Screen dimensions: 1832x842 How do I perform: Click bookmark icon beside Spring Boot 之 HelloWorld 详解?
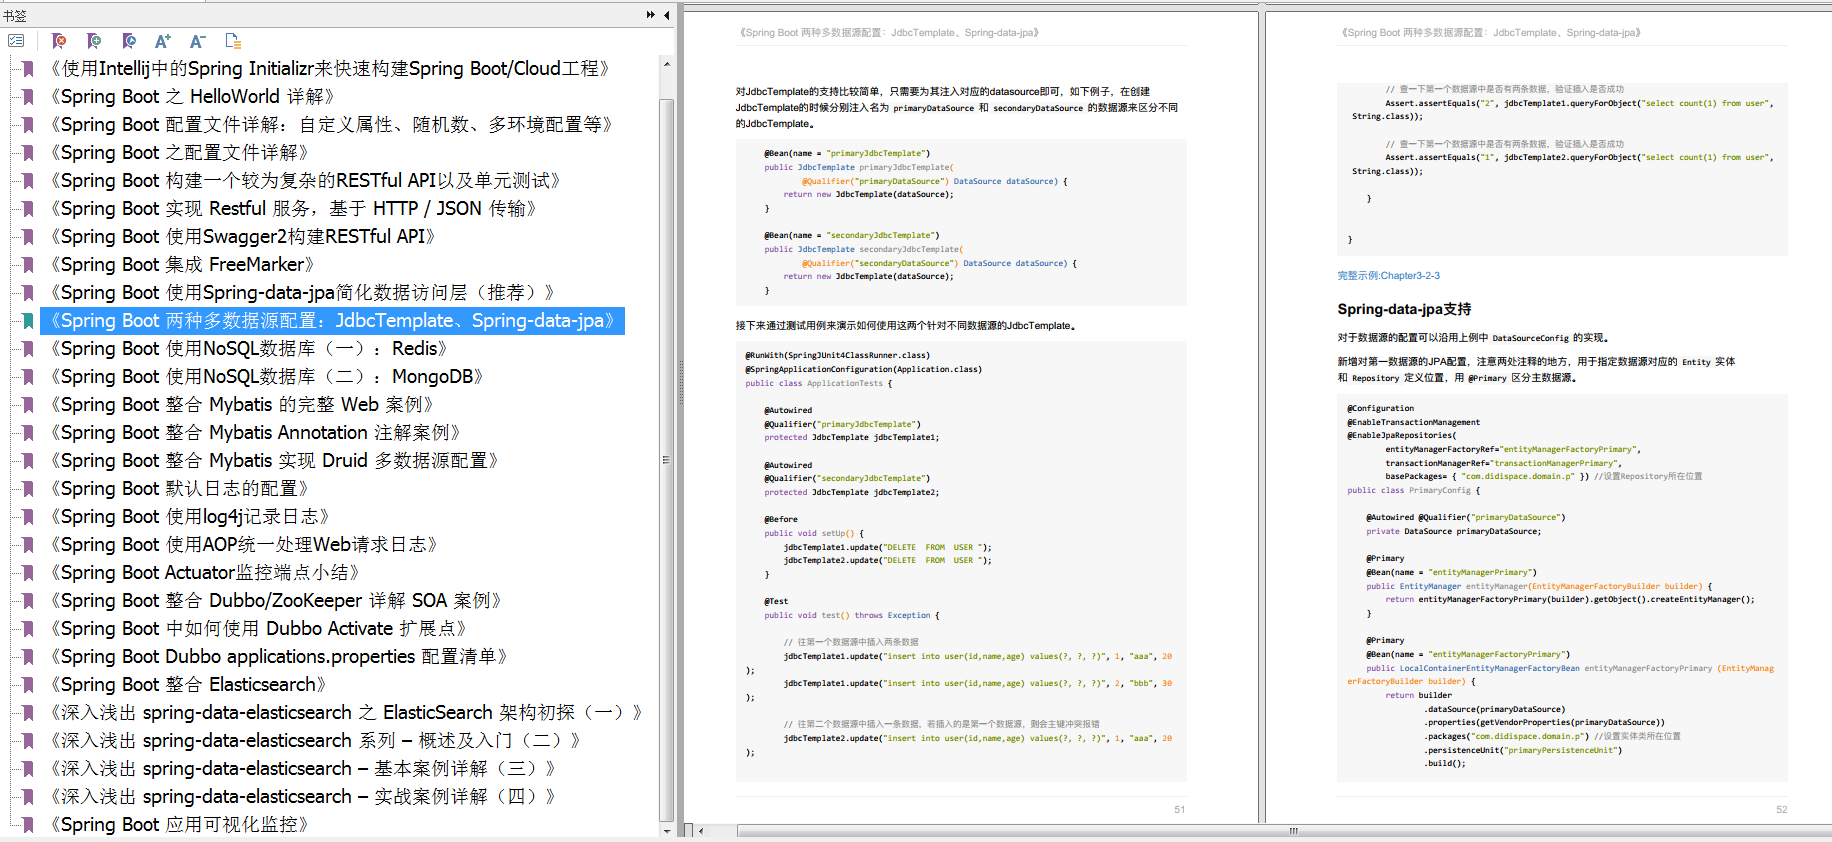point(28,97)
